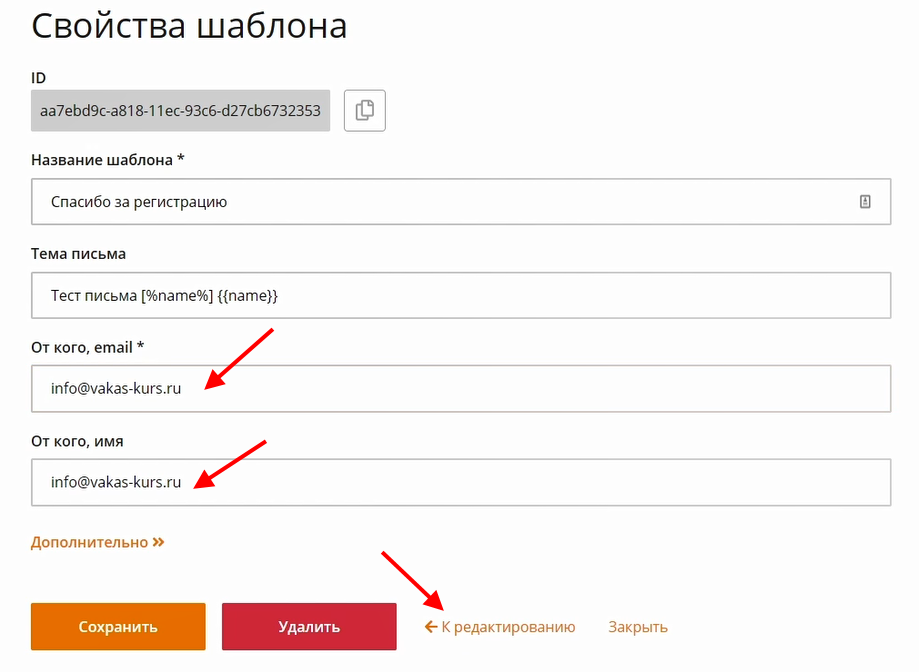Click into the От кого, имя input
This screenshot has height=672, width=919.
click(x=460, y=482)
